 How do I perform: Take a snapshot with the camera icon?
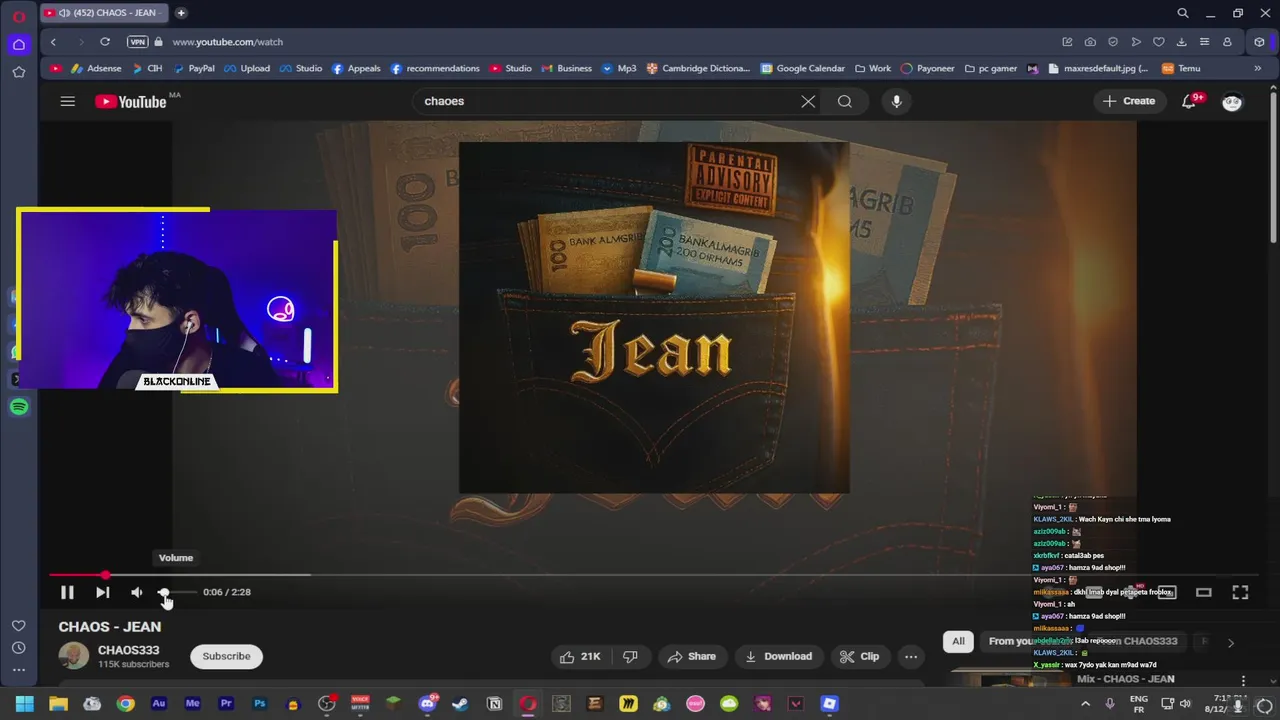pyautogui.click(x=1090, y=42)
